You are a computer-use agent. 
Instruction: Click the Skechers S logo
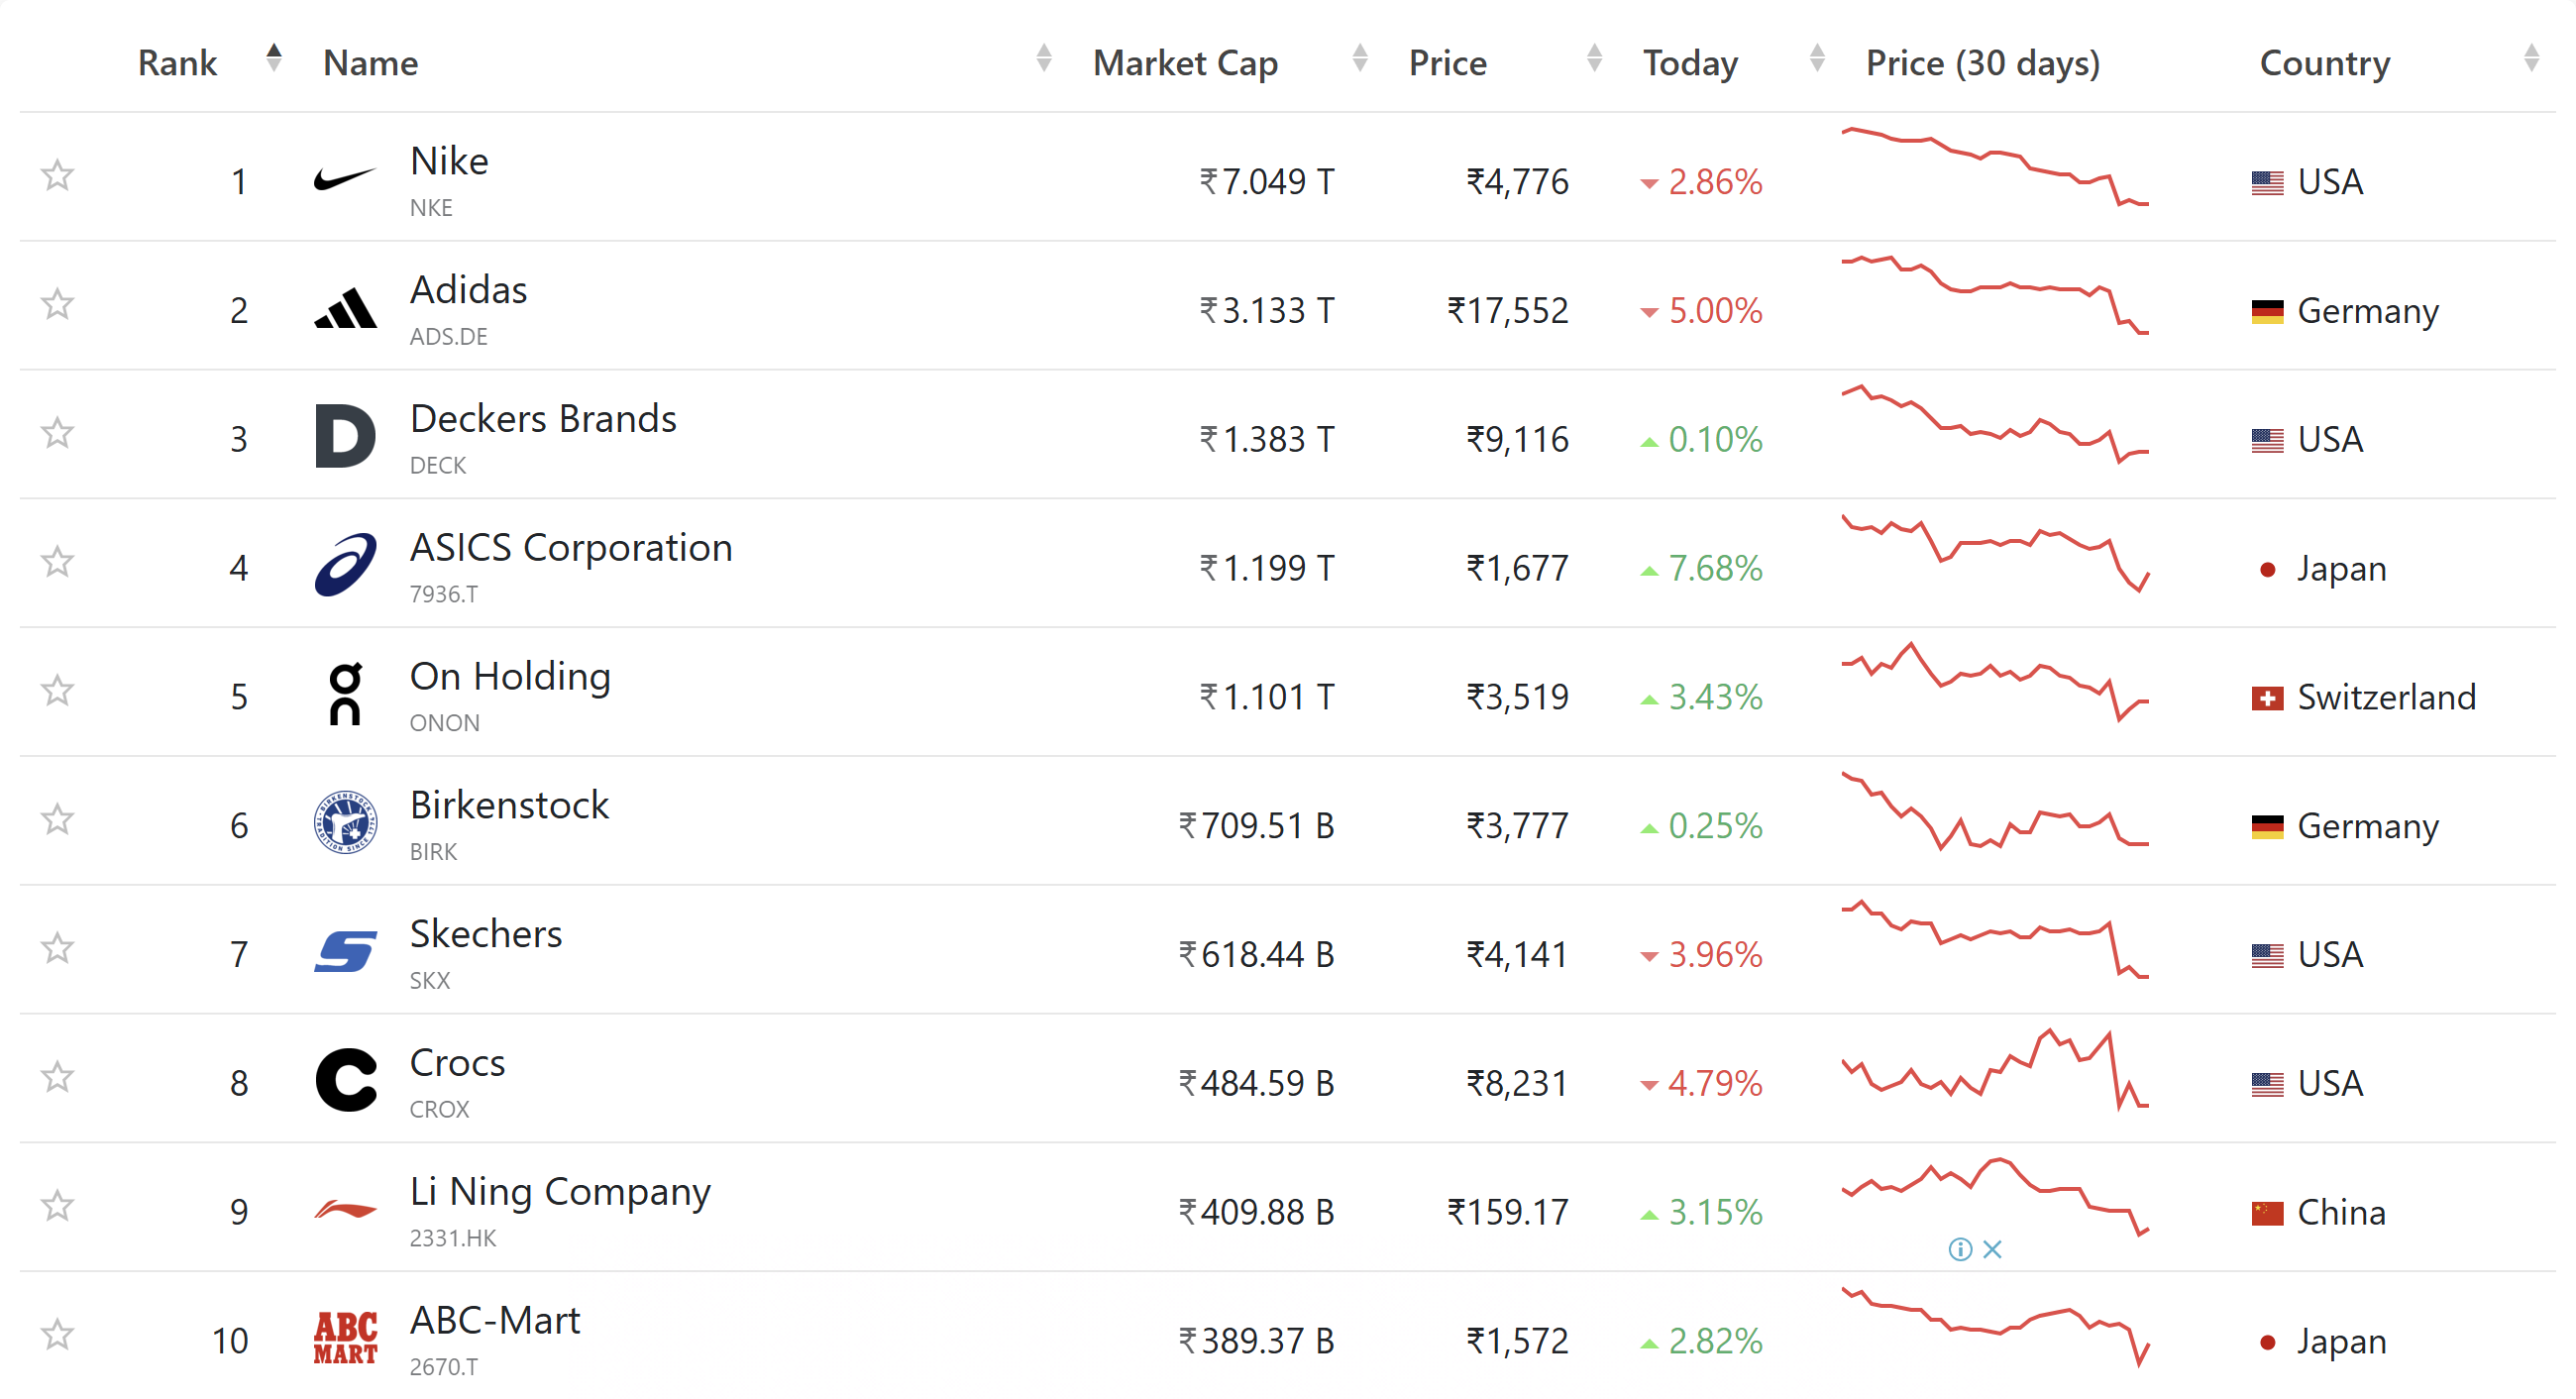tap(345, 951)
